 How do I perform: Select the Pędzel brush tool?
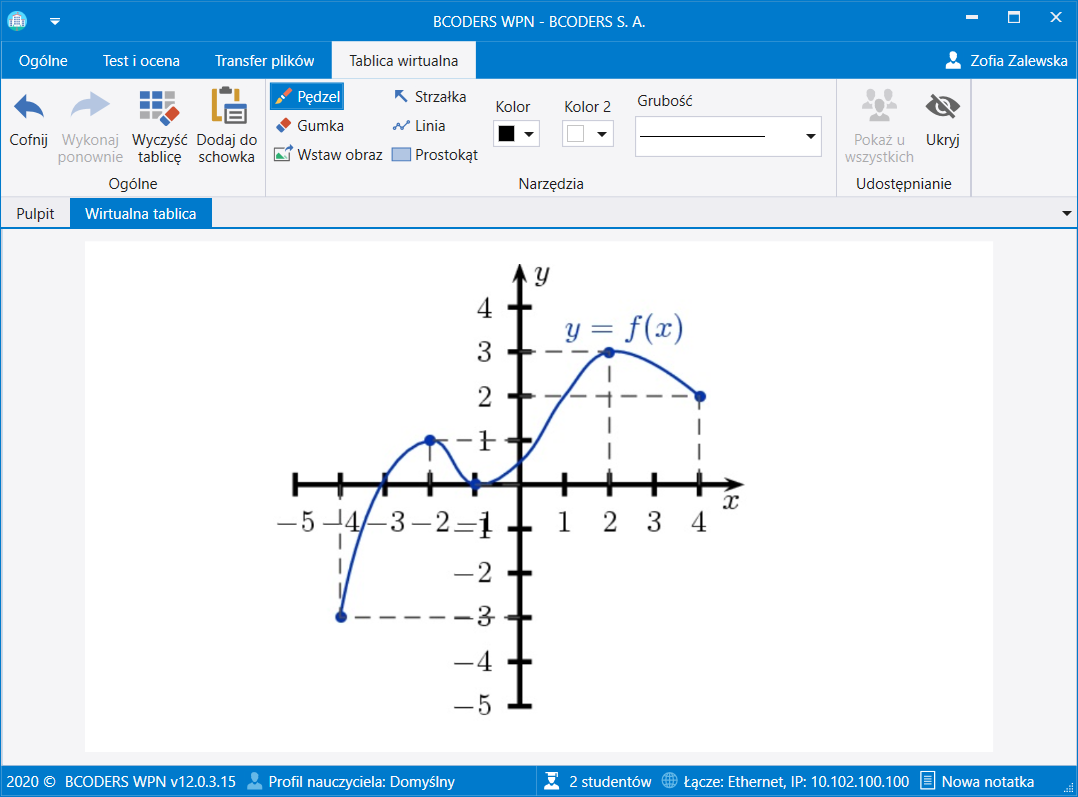(307, 97)
